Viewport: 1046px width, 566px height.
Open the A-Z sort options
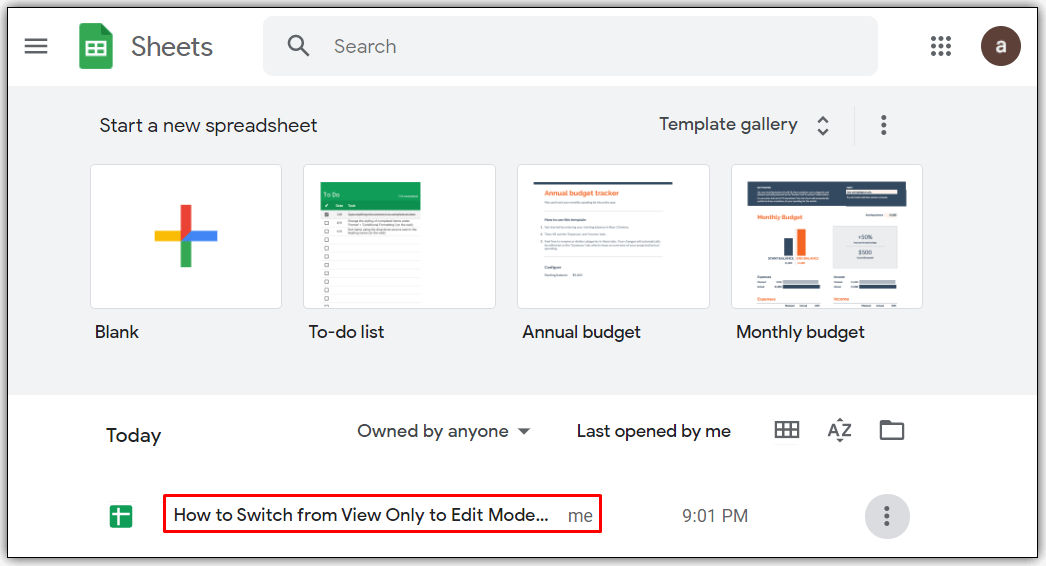point(839,430)
